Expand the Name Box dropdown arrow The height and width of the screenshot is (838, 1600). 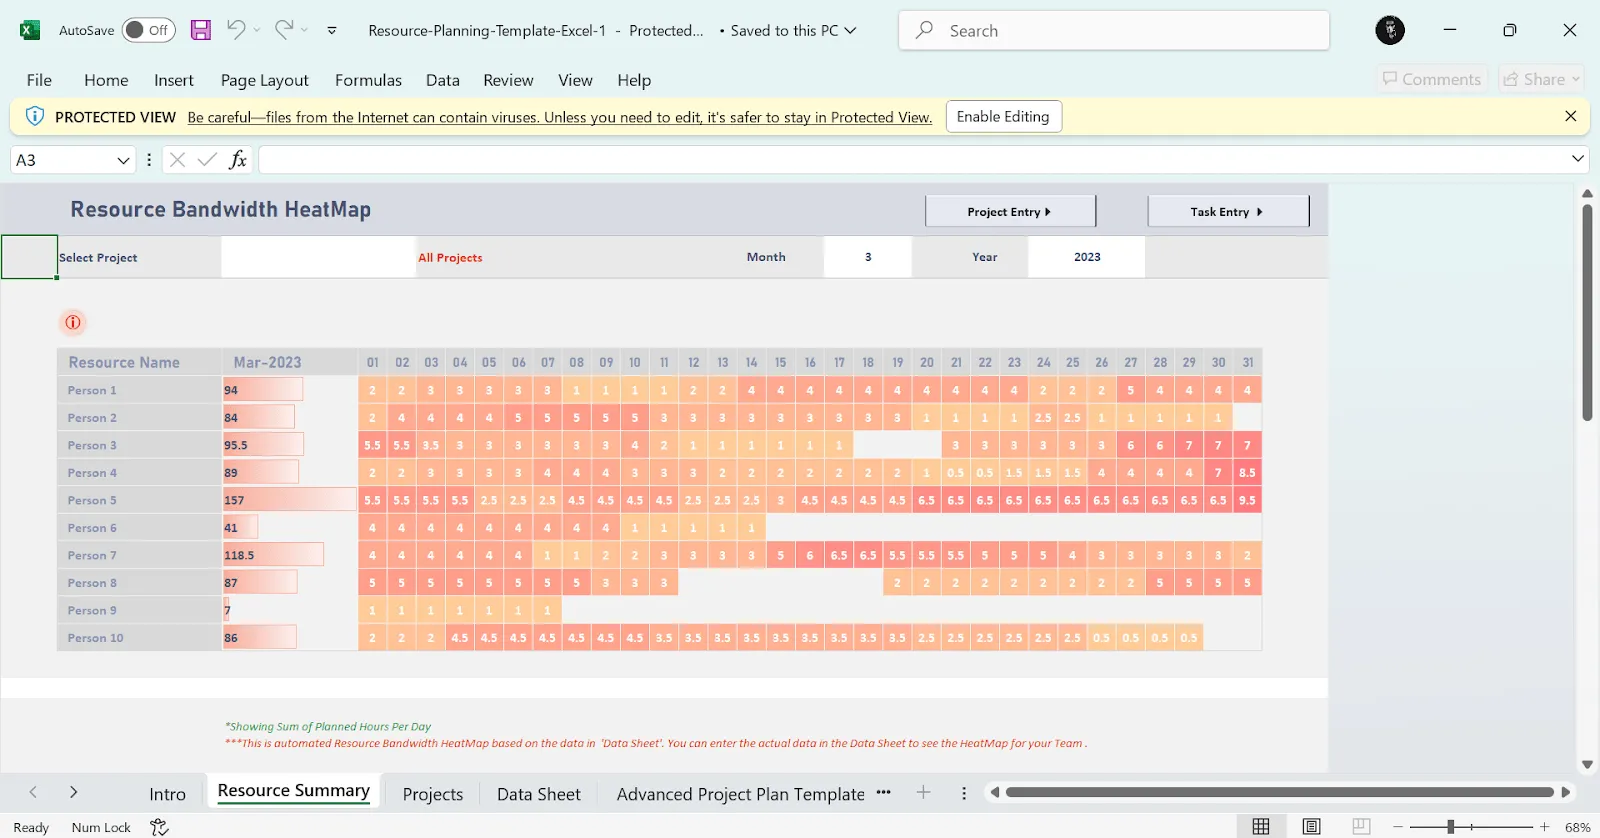point(123,160)
